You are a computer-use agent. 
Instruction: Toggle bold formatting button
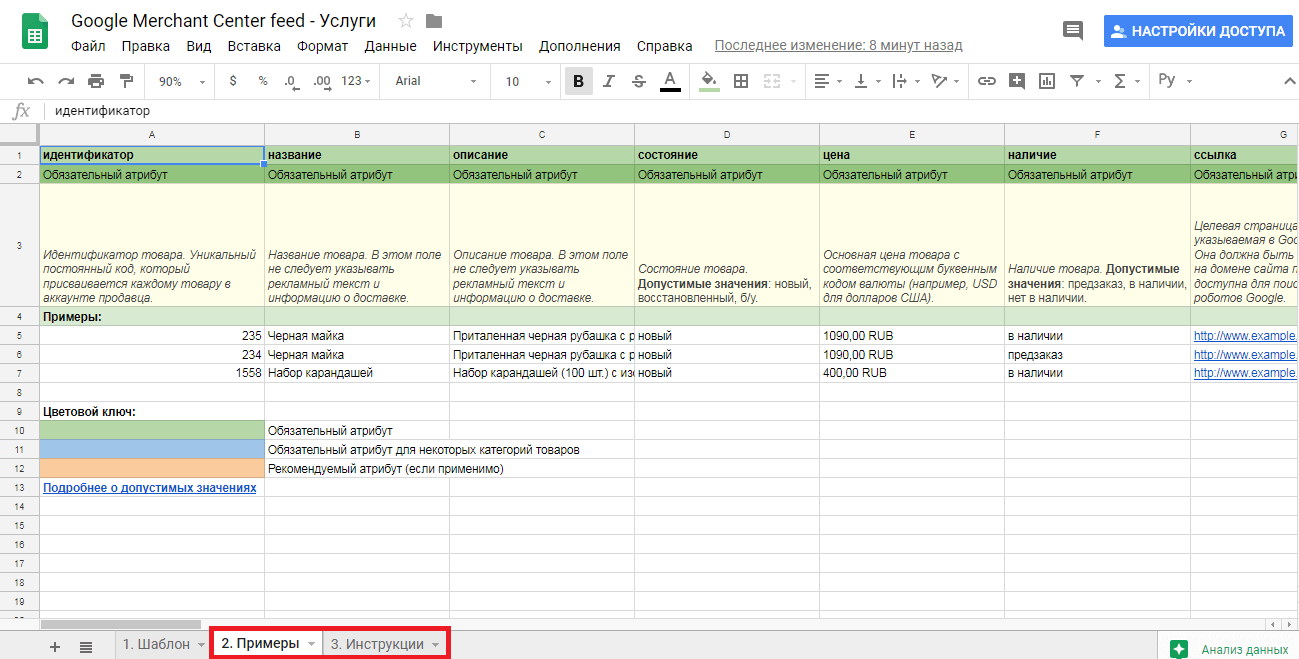click(578, 81)
